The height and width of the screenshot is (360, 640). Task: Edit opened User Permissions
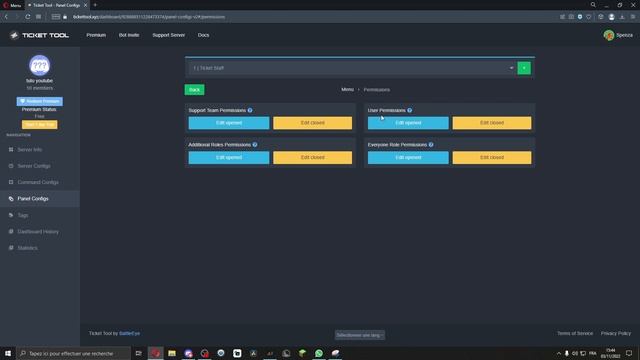coord(408,123)
